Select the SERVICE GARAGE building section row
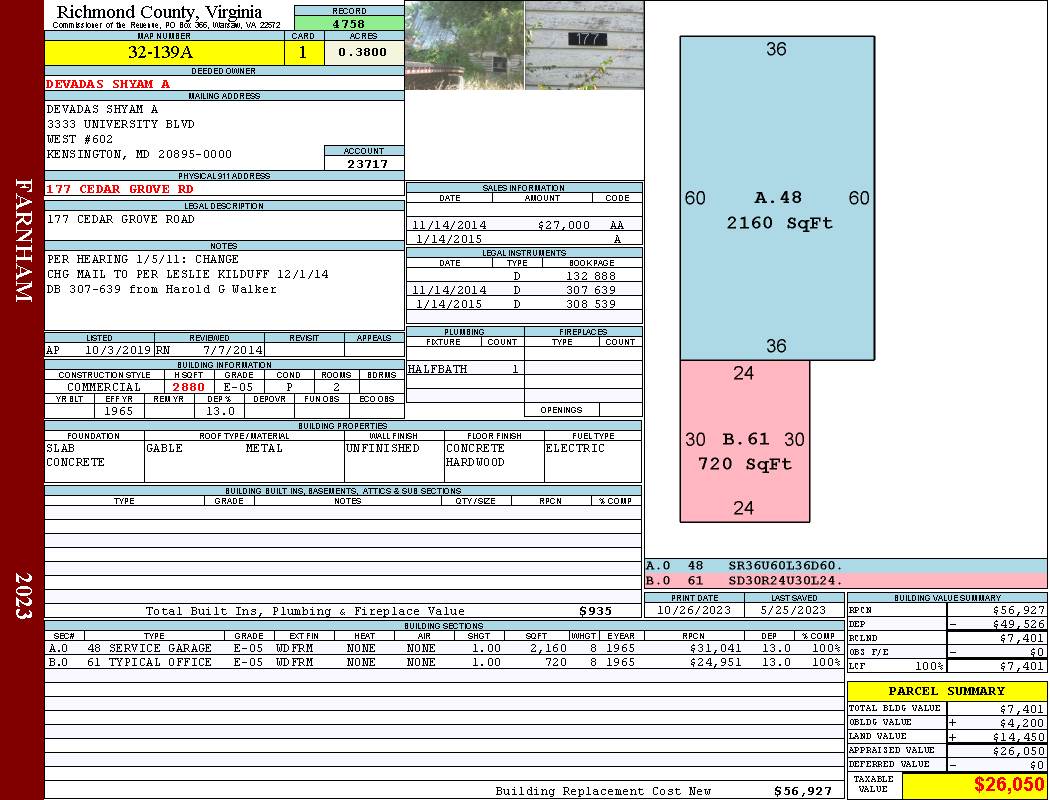1050x800 pixels. pos(444,648)
